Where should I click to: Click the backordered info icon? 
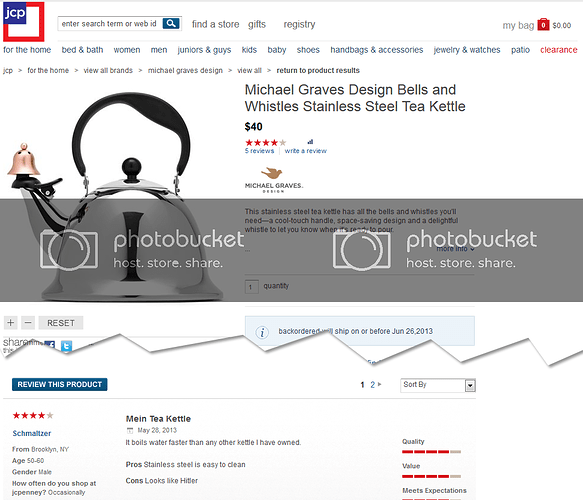(x=262, y=332)
